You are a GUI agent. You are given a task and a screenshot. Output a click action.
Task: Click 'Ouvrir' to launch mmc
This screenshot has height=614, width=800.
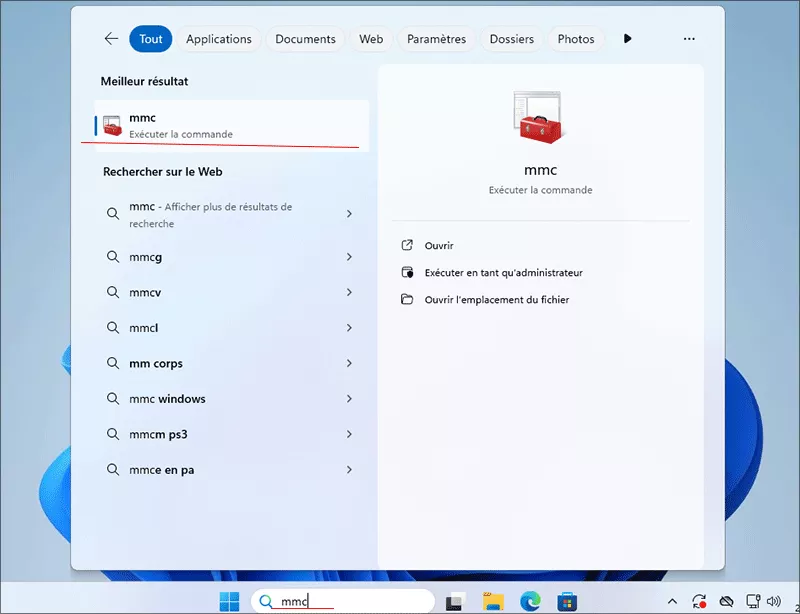pos(439,245)
